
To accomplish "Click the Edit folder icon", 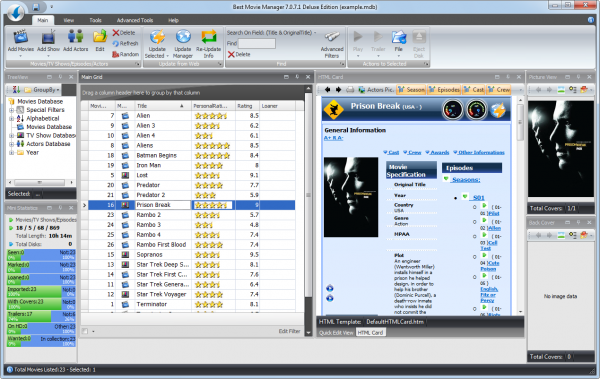I will point(100,36).
